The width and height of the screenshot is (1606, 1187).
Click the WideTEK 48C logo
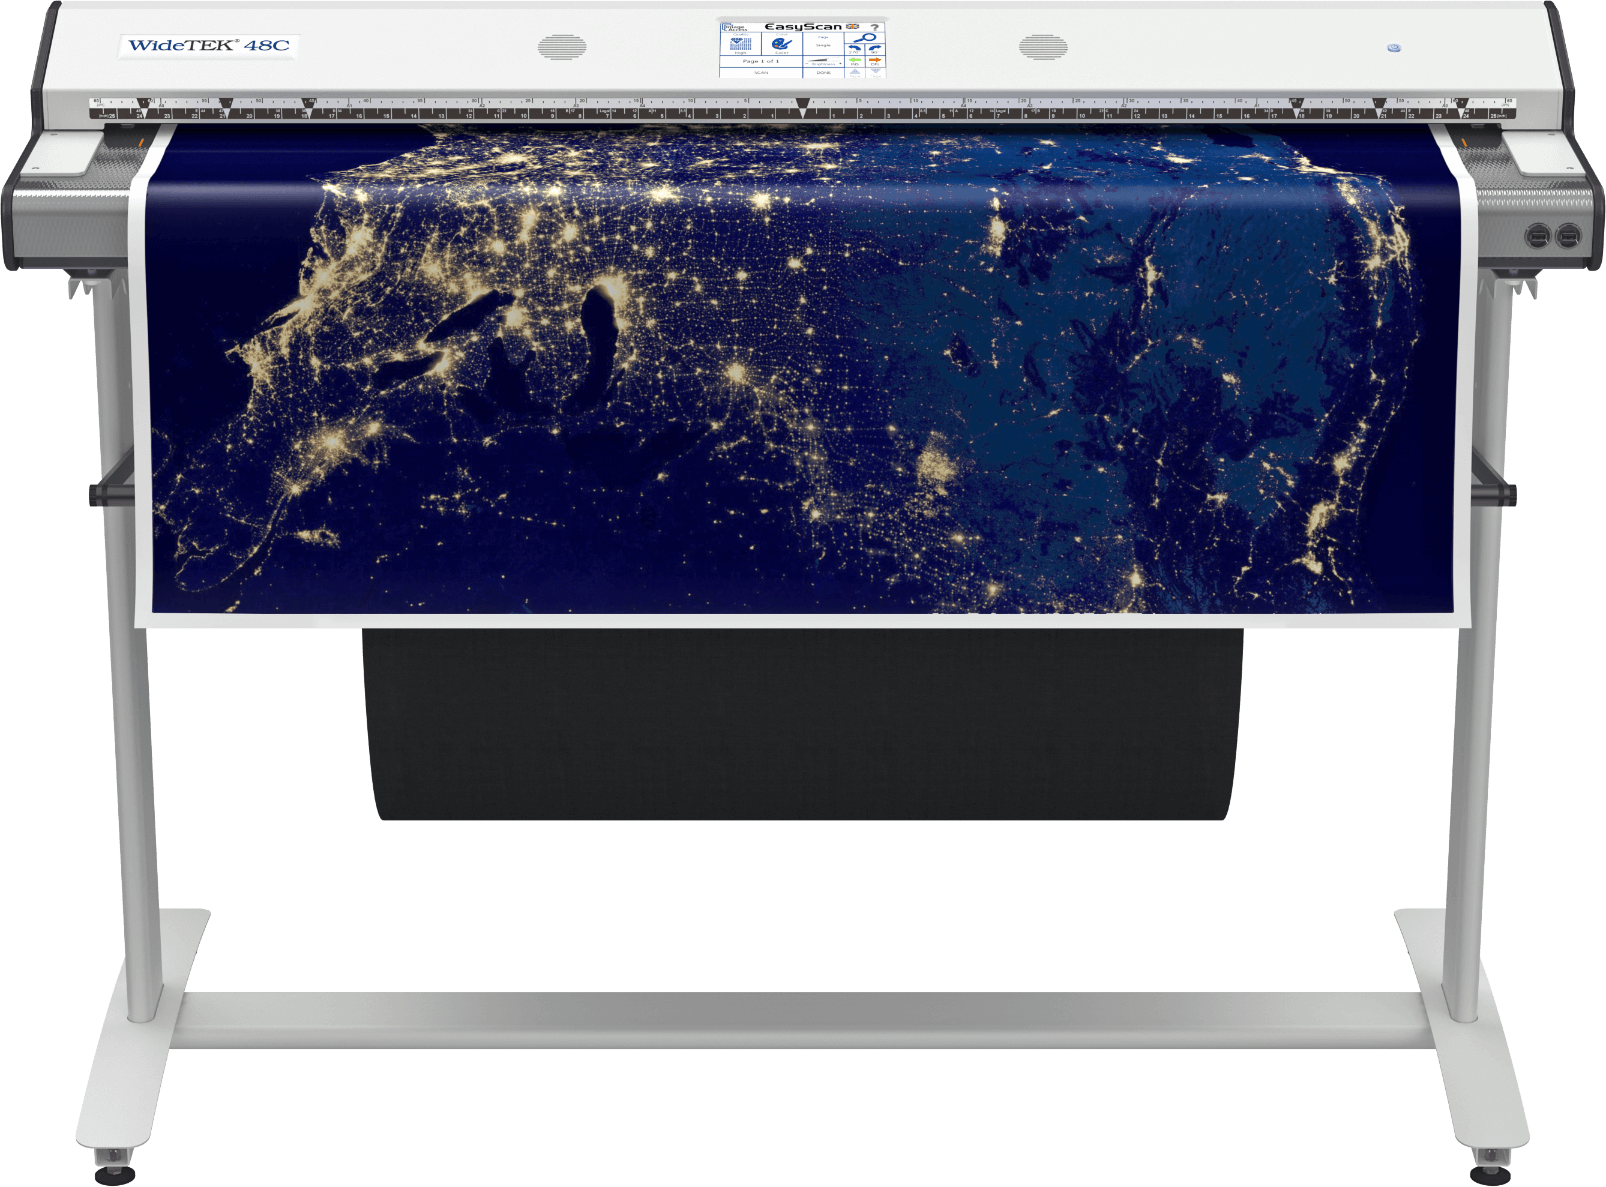(x=209, y=45)
